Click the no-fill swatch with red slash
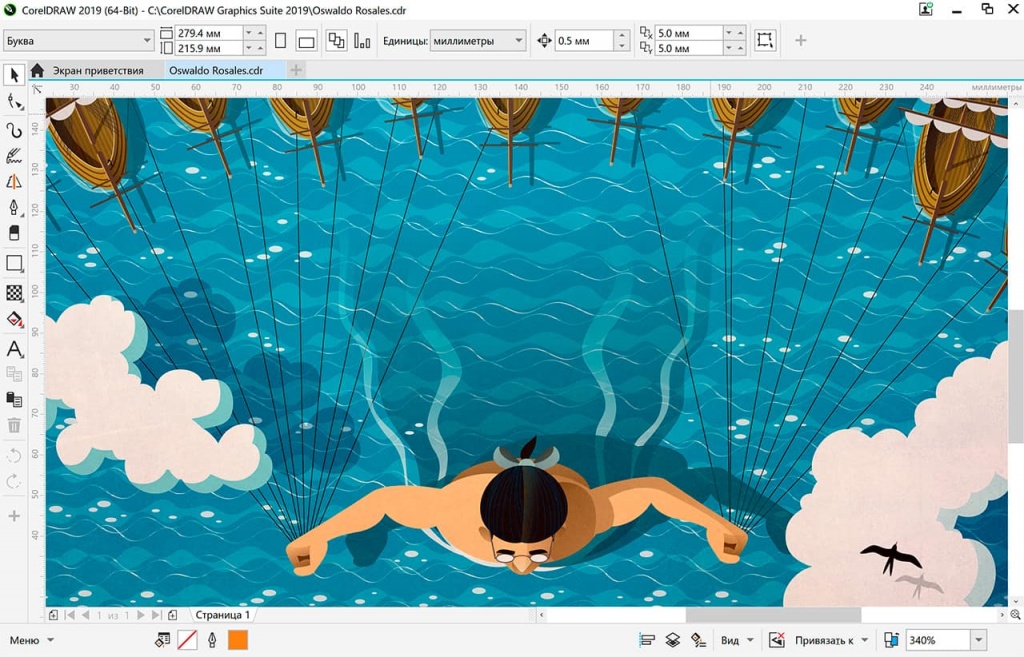 pyautogui.click(x=187, y=640)
